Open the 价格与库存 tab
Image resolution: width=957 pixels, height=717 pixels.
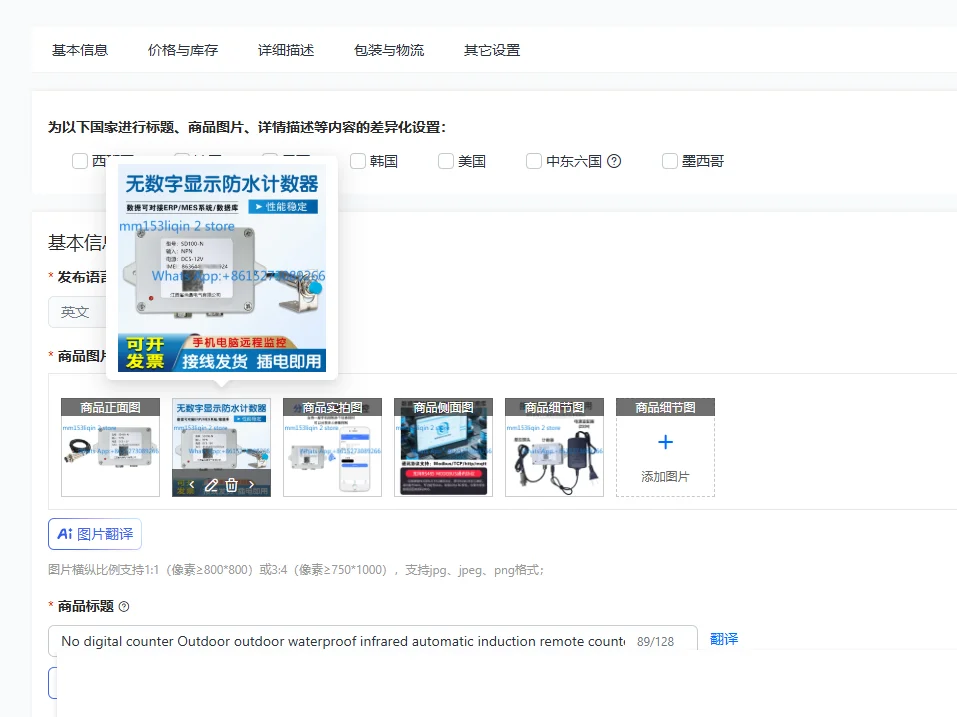(x=183, y=50)
